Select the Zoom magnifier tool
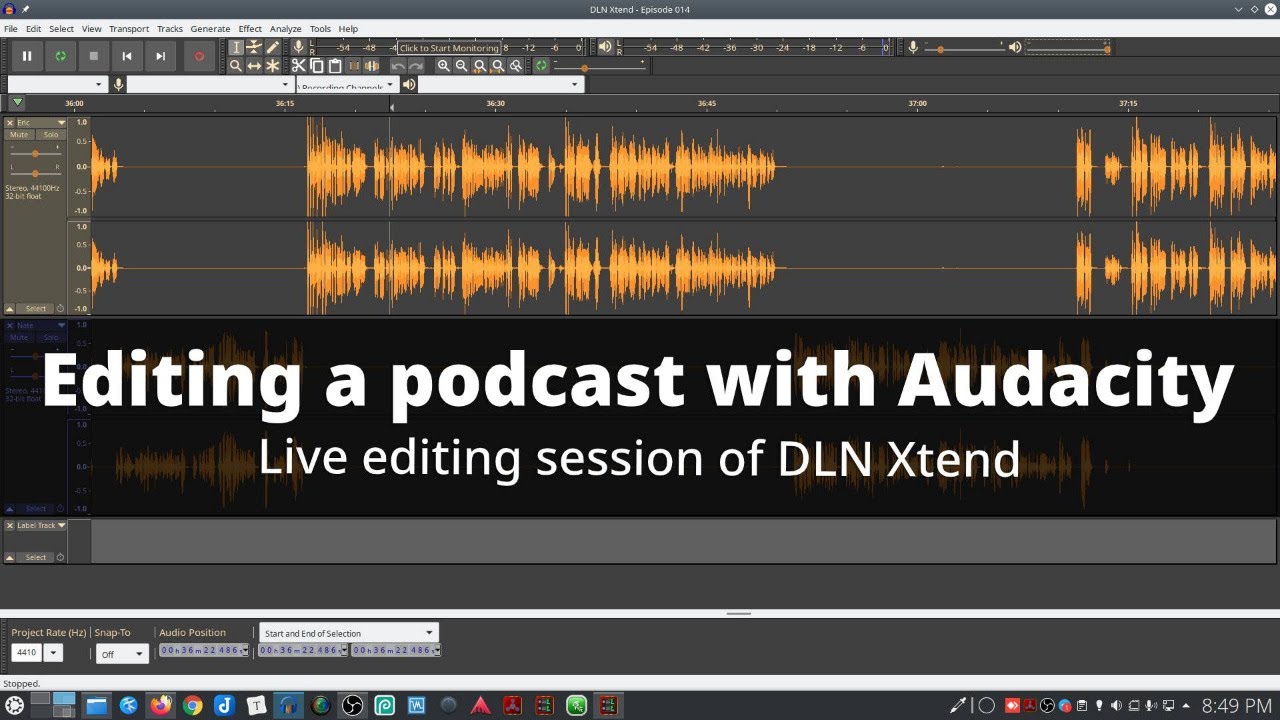 tap(236, 66)
